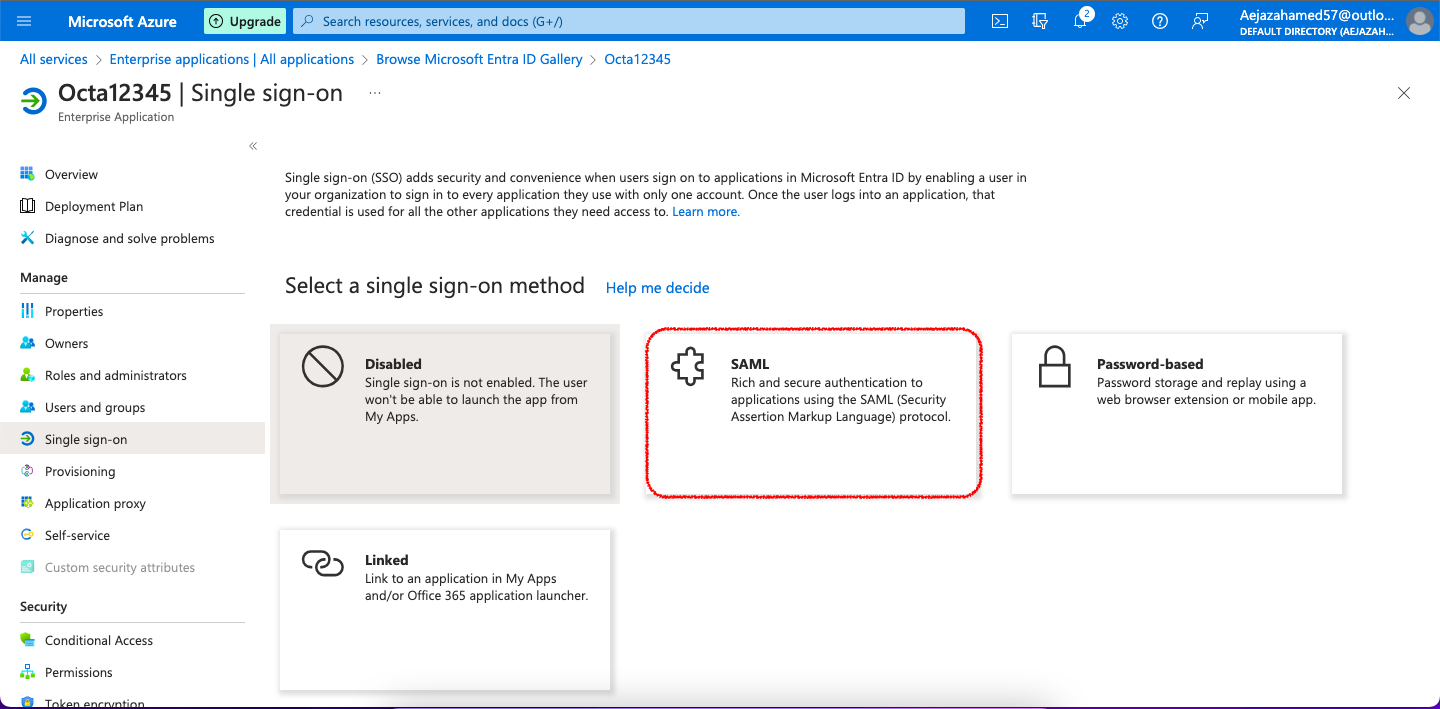Click the Upgrade button
This screenshot has width=1440, height=709.
pyautogui.click(x=245, y=21)
